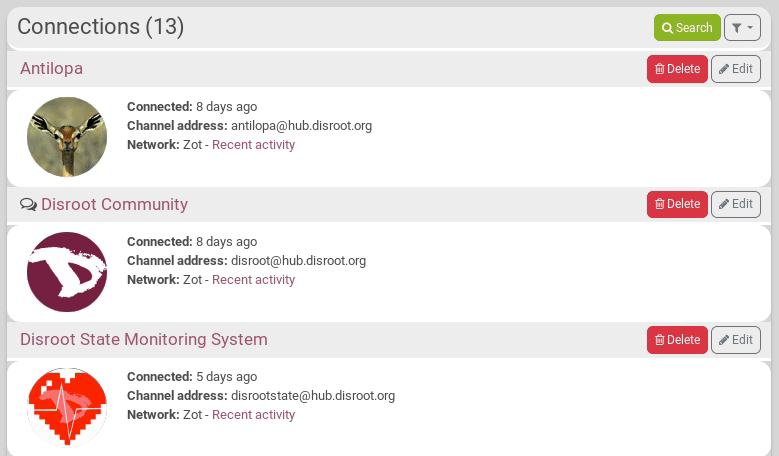This screenshot has height=456, width=779.
Task: View Recent activity for Disroot State Monitoring
Action: (253, 415)
